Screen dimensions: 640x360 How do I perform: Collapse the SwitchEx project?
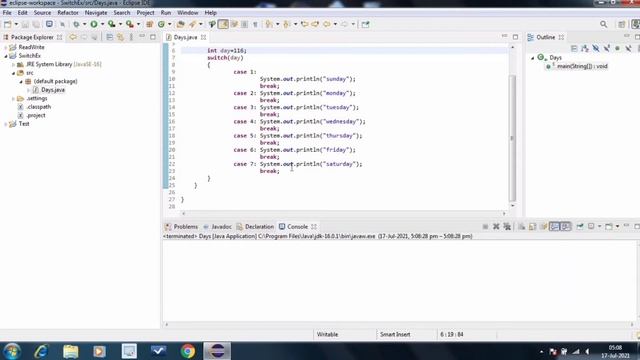point(5,56)
